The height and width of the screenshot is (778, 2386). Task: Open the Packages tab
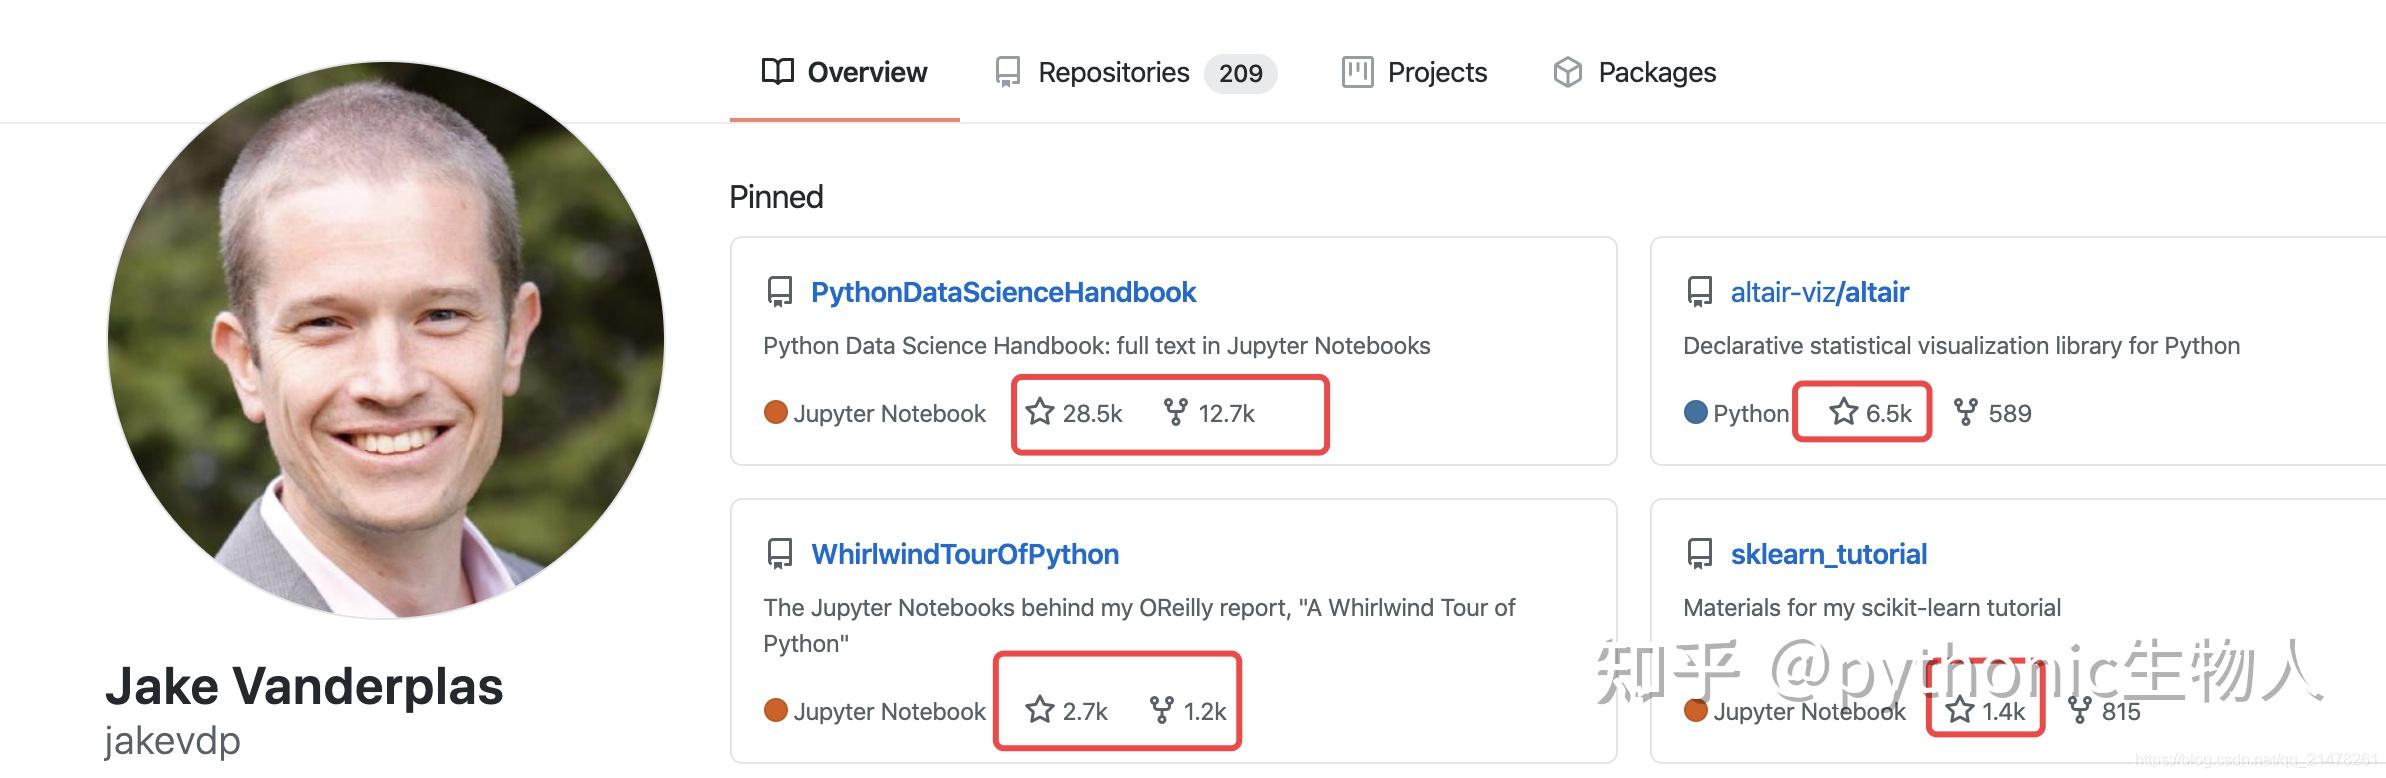click(x=1634, y=72)
